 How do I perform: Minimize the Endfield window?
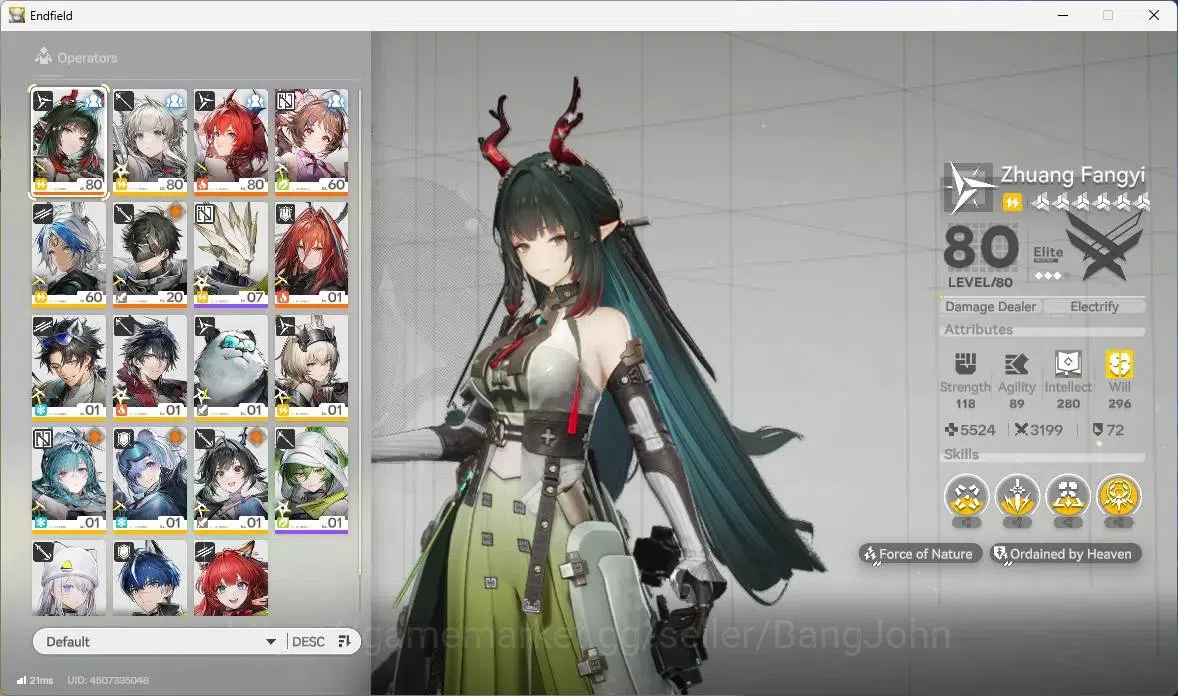tap(1062, 15)
